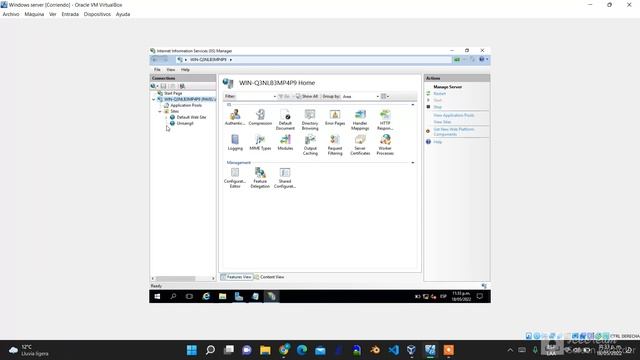Click the VM taskbar search icon

tap(173, 296)
